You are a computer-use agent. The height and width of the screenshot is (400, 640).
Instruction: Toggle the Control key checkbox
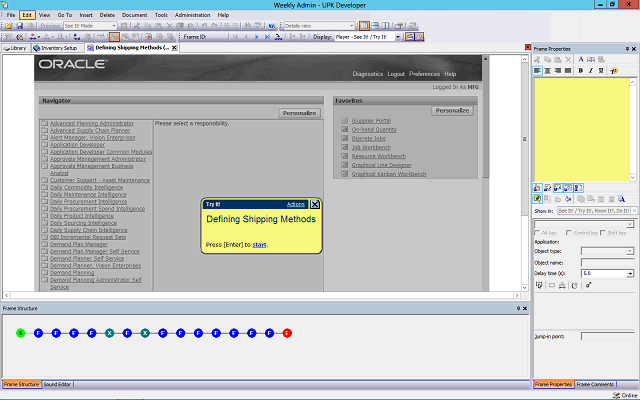[569, 233]
